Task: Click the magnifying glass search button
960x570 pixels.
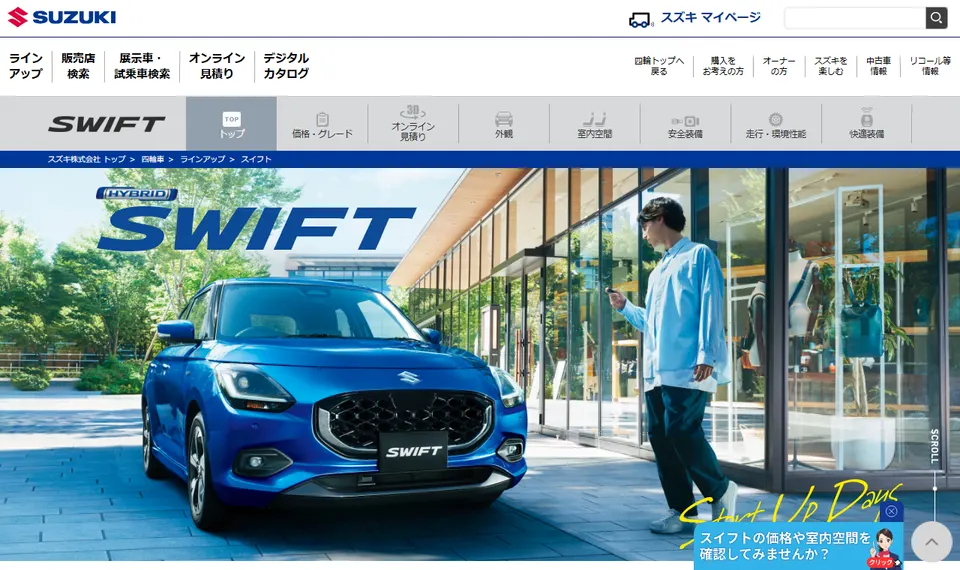Action: click(x=936, y=18)
